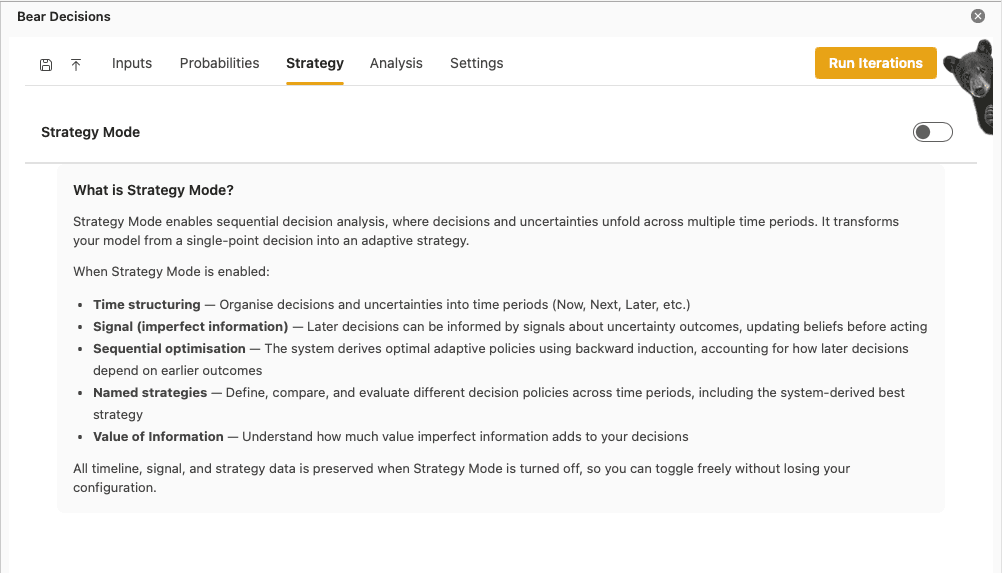1002x573 pixels.
Task: Go to the Analysis tab
Action: tap(396, 63)
